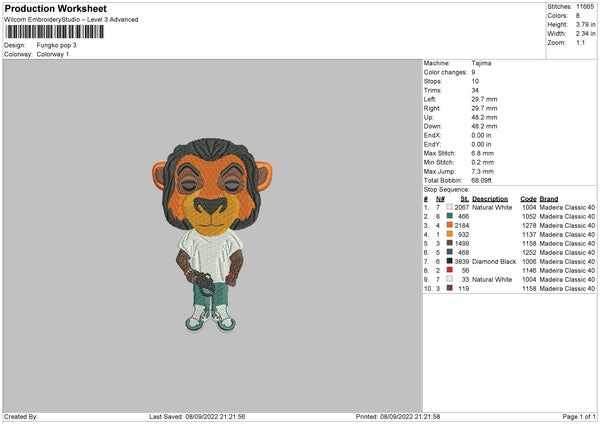This screenshot has height=424, width=600.
Task: Click the EndY value 0.00 in
Action: coord(481,144)
